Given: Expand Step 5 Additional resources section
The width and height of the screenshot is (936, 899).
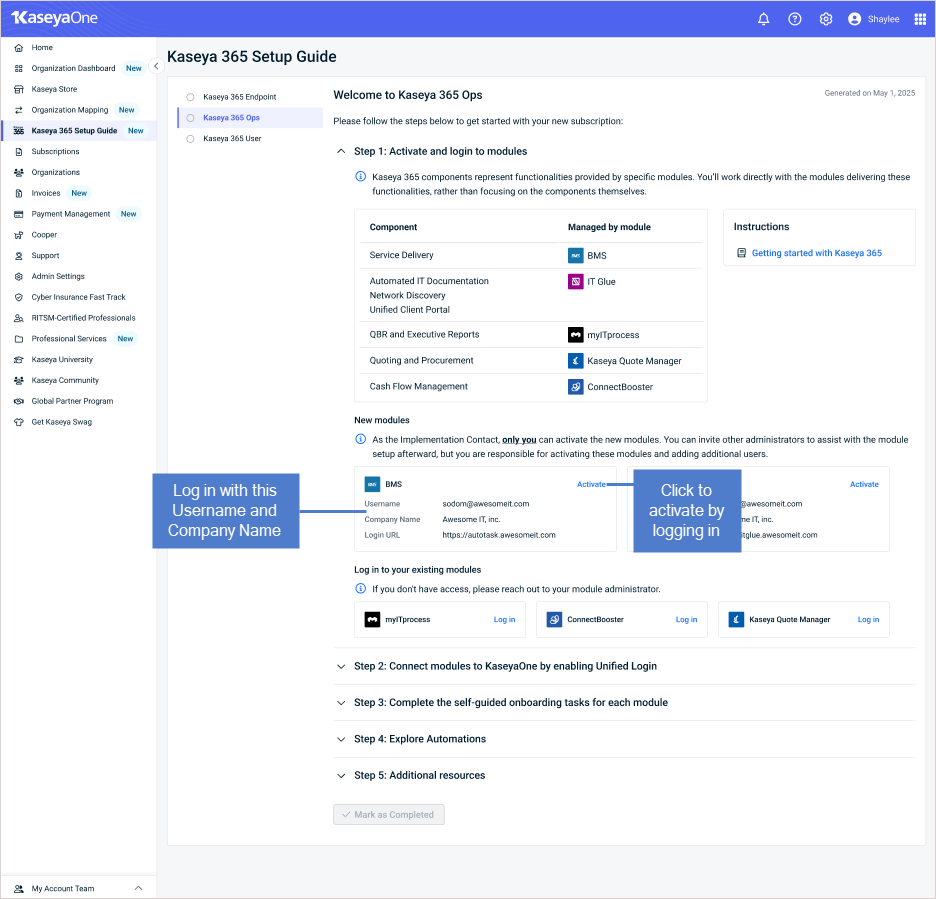Looking at the screenshot, I should coord(341,776).
